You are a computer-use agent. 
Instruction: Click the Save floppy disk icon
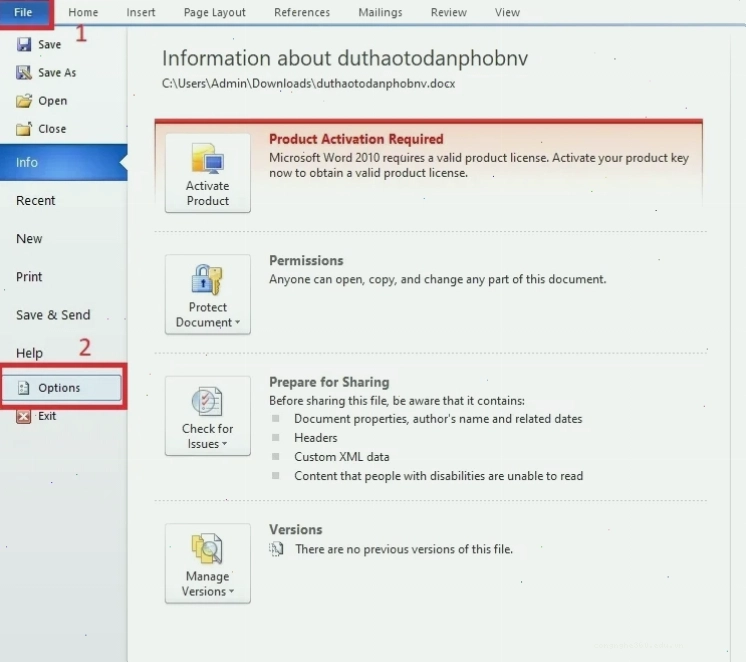[x=23, y=44]
